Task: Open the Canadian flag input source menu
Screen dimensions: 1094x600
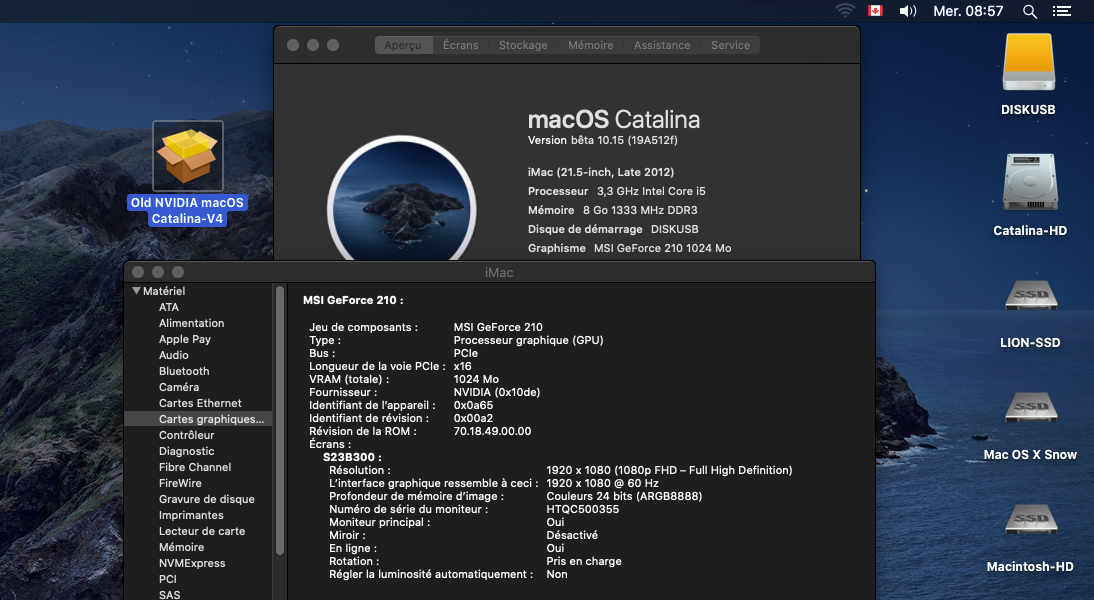Action: point(875,11)
